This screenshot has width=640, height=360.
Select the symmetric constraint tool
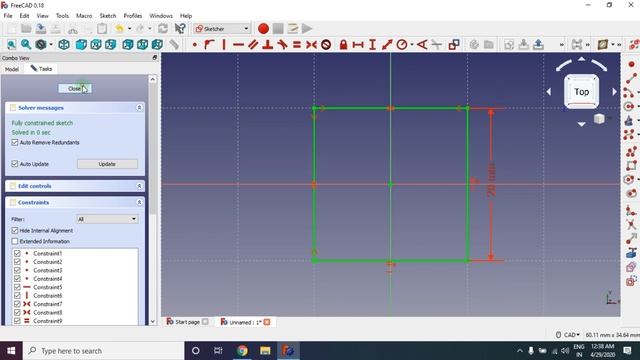coord(311,44)
